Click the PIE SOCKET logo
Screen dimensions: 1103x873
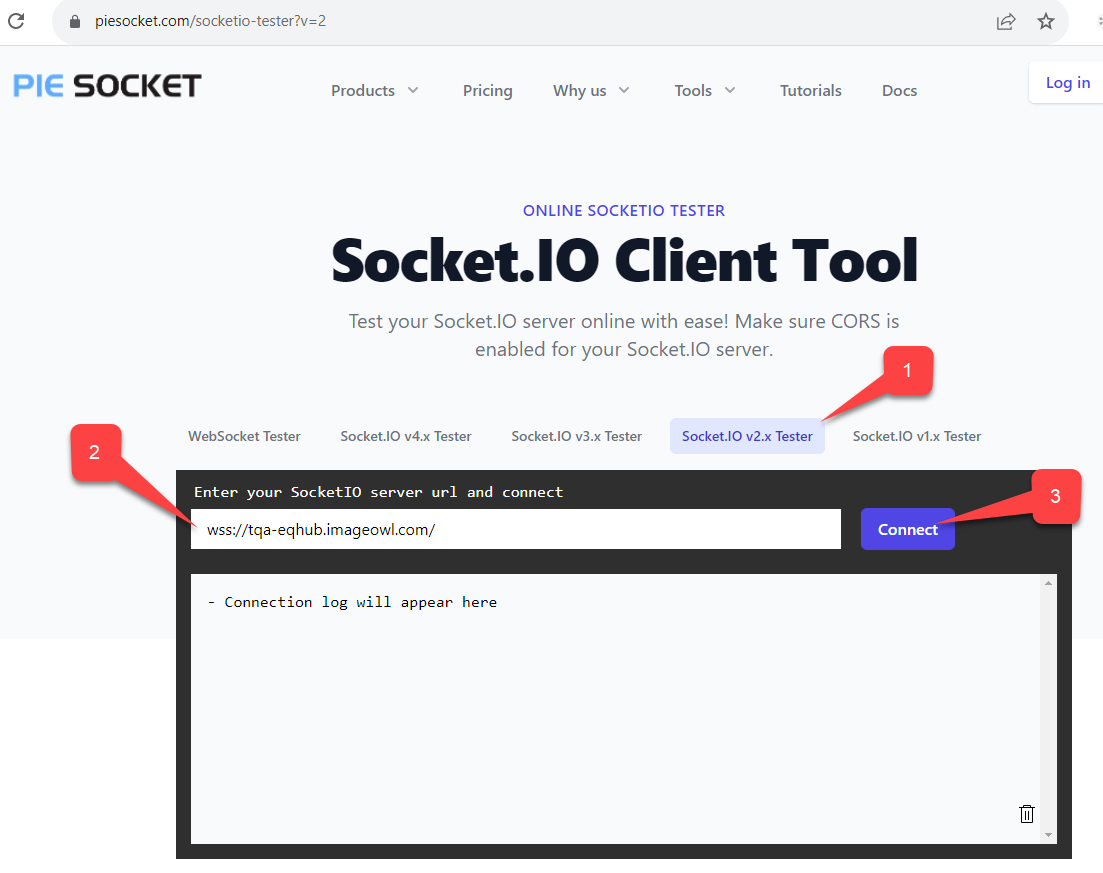pos(107,86)
